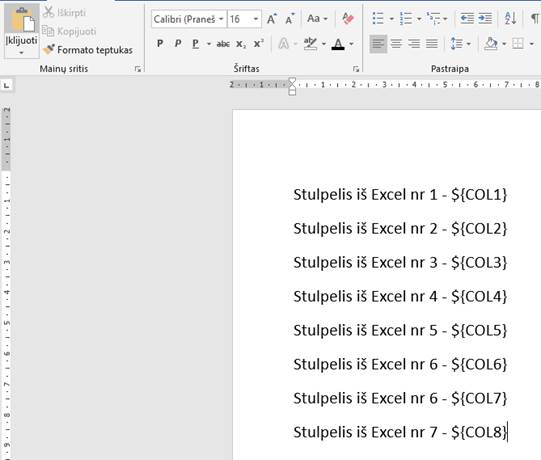Expand the Aa change case dropdown
The height and width of the screenshot is (460, 541).
click(x=325, y=19)
